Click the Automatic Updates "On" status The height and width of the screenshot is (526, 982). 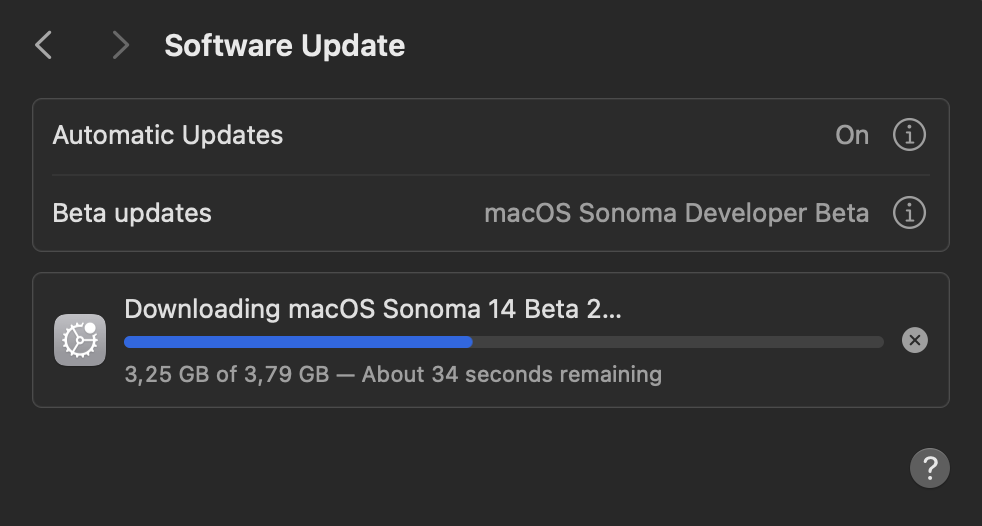point(852,135)
